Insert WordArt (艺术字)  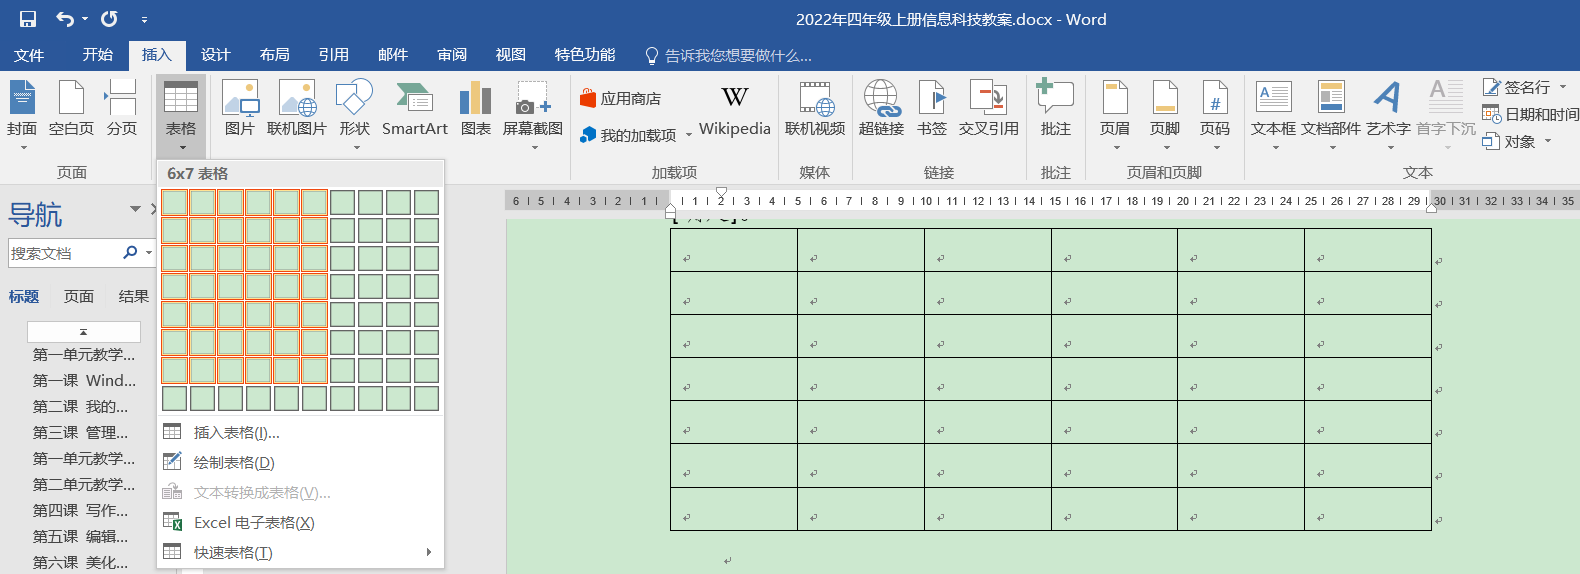tap(1388, 115)
